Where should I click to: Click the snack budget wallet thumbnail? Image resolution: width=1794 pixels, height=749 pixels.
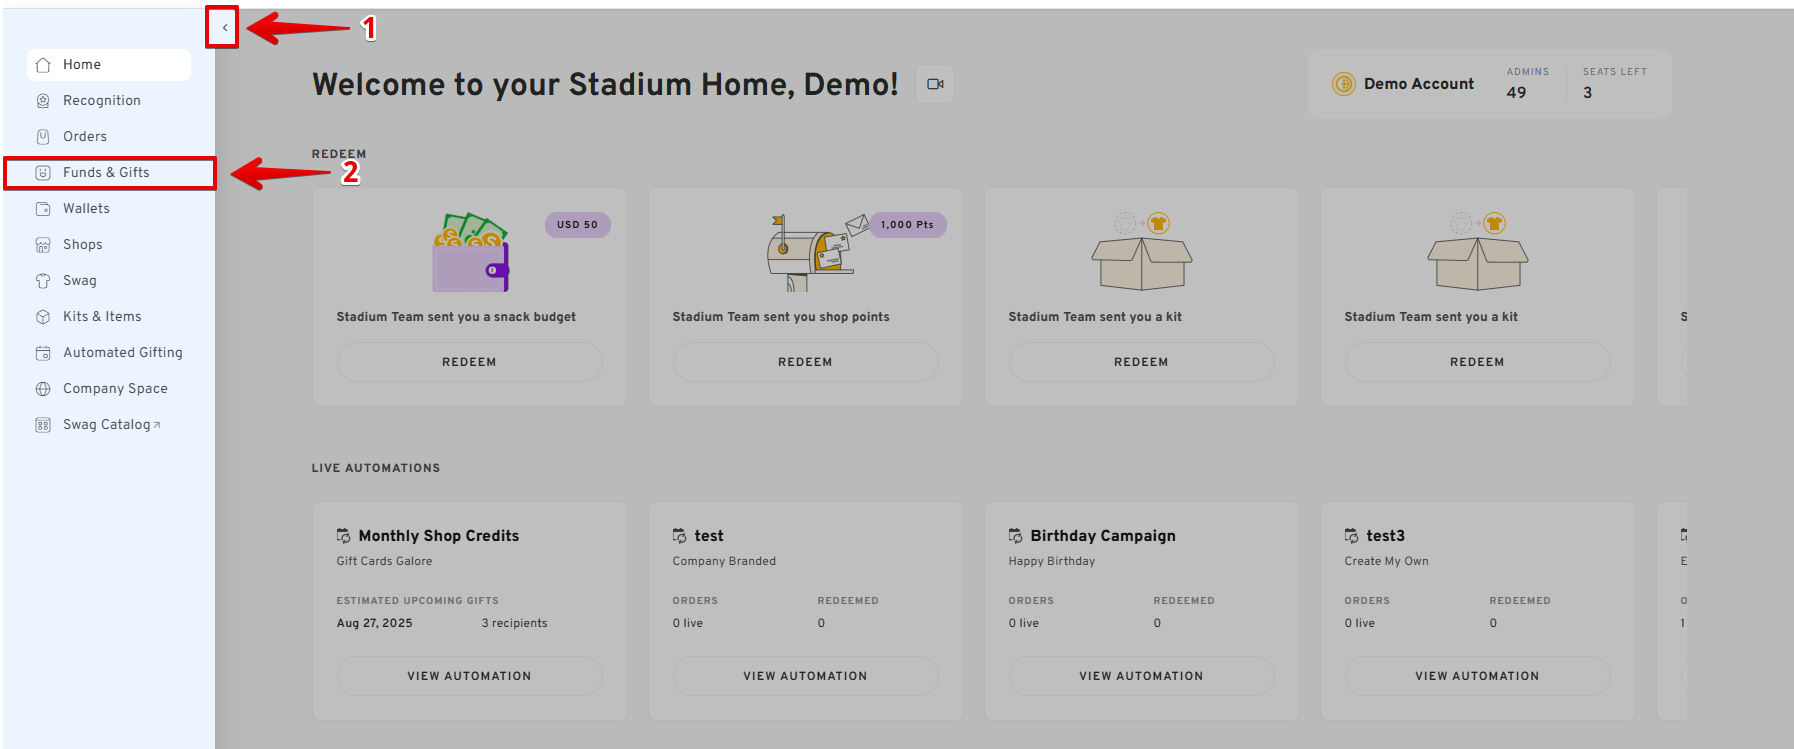(x=470, y=253)
